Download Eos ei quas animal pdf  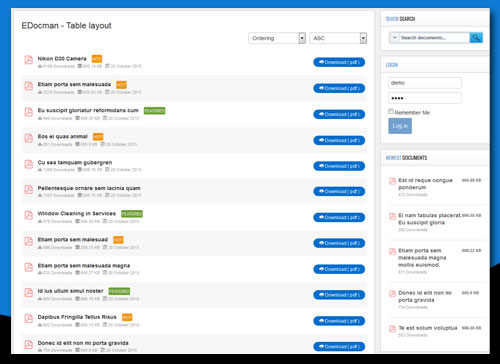tap(339, 140)
